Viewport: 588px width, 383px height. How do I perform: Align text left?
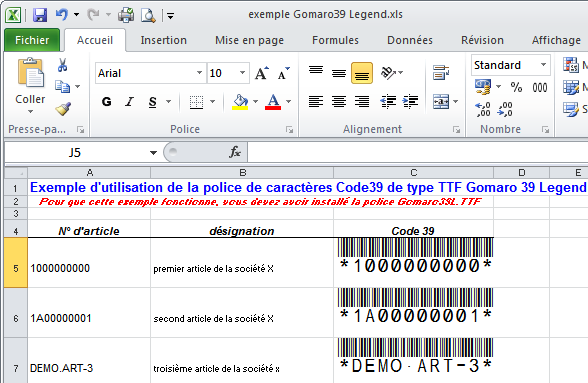click(x=316, y=101)
